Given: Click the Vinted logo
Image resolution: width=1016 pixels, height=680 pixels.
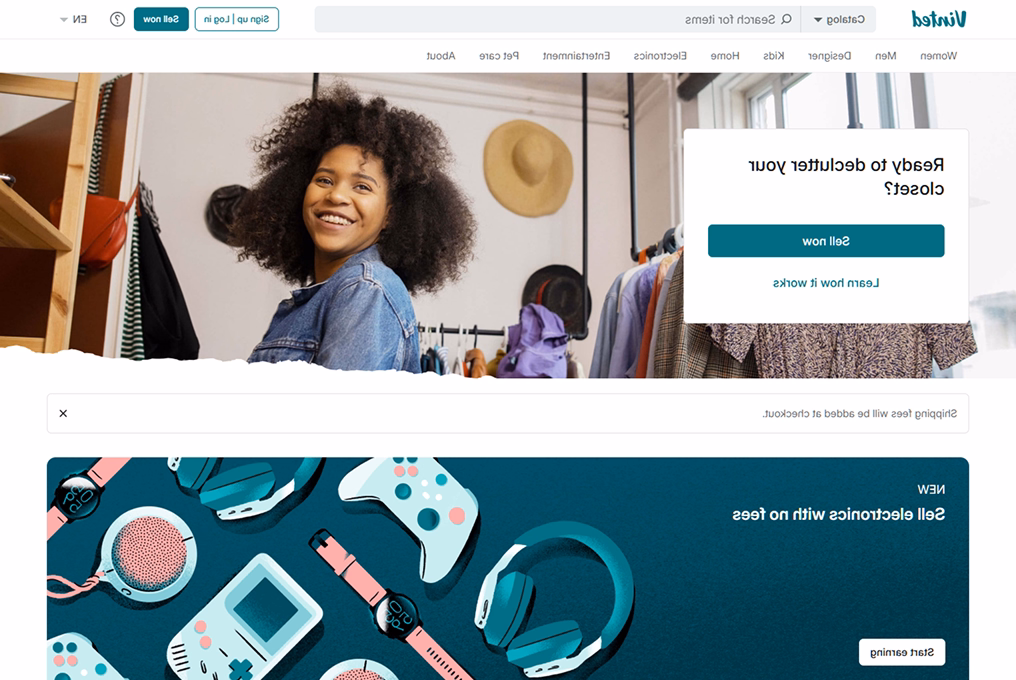Looking at the screenshot, I should [938, 19].
